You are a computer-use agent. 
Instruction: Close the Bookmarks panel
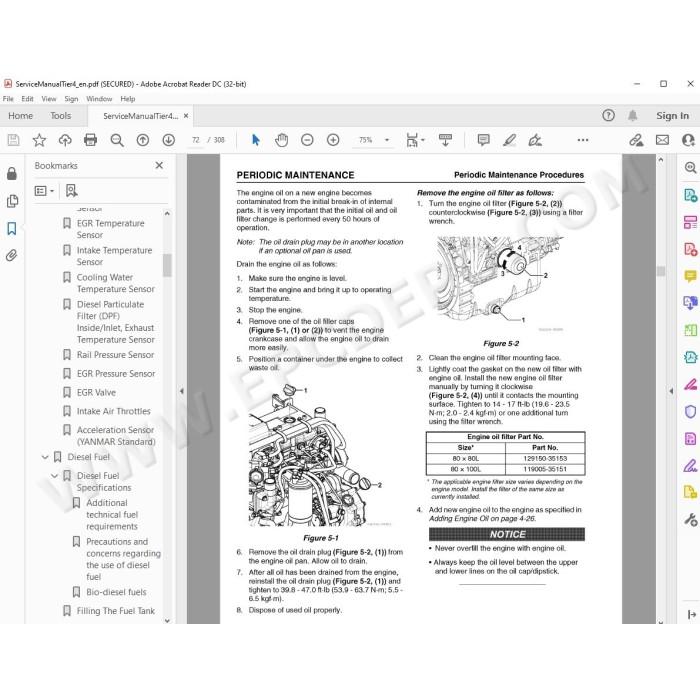click(x=159, y=165)
